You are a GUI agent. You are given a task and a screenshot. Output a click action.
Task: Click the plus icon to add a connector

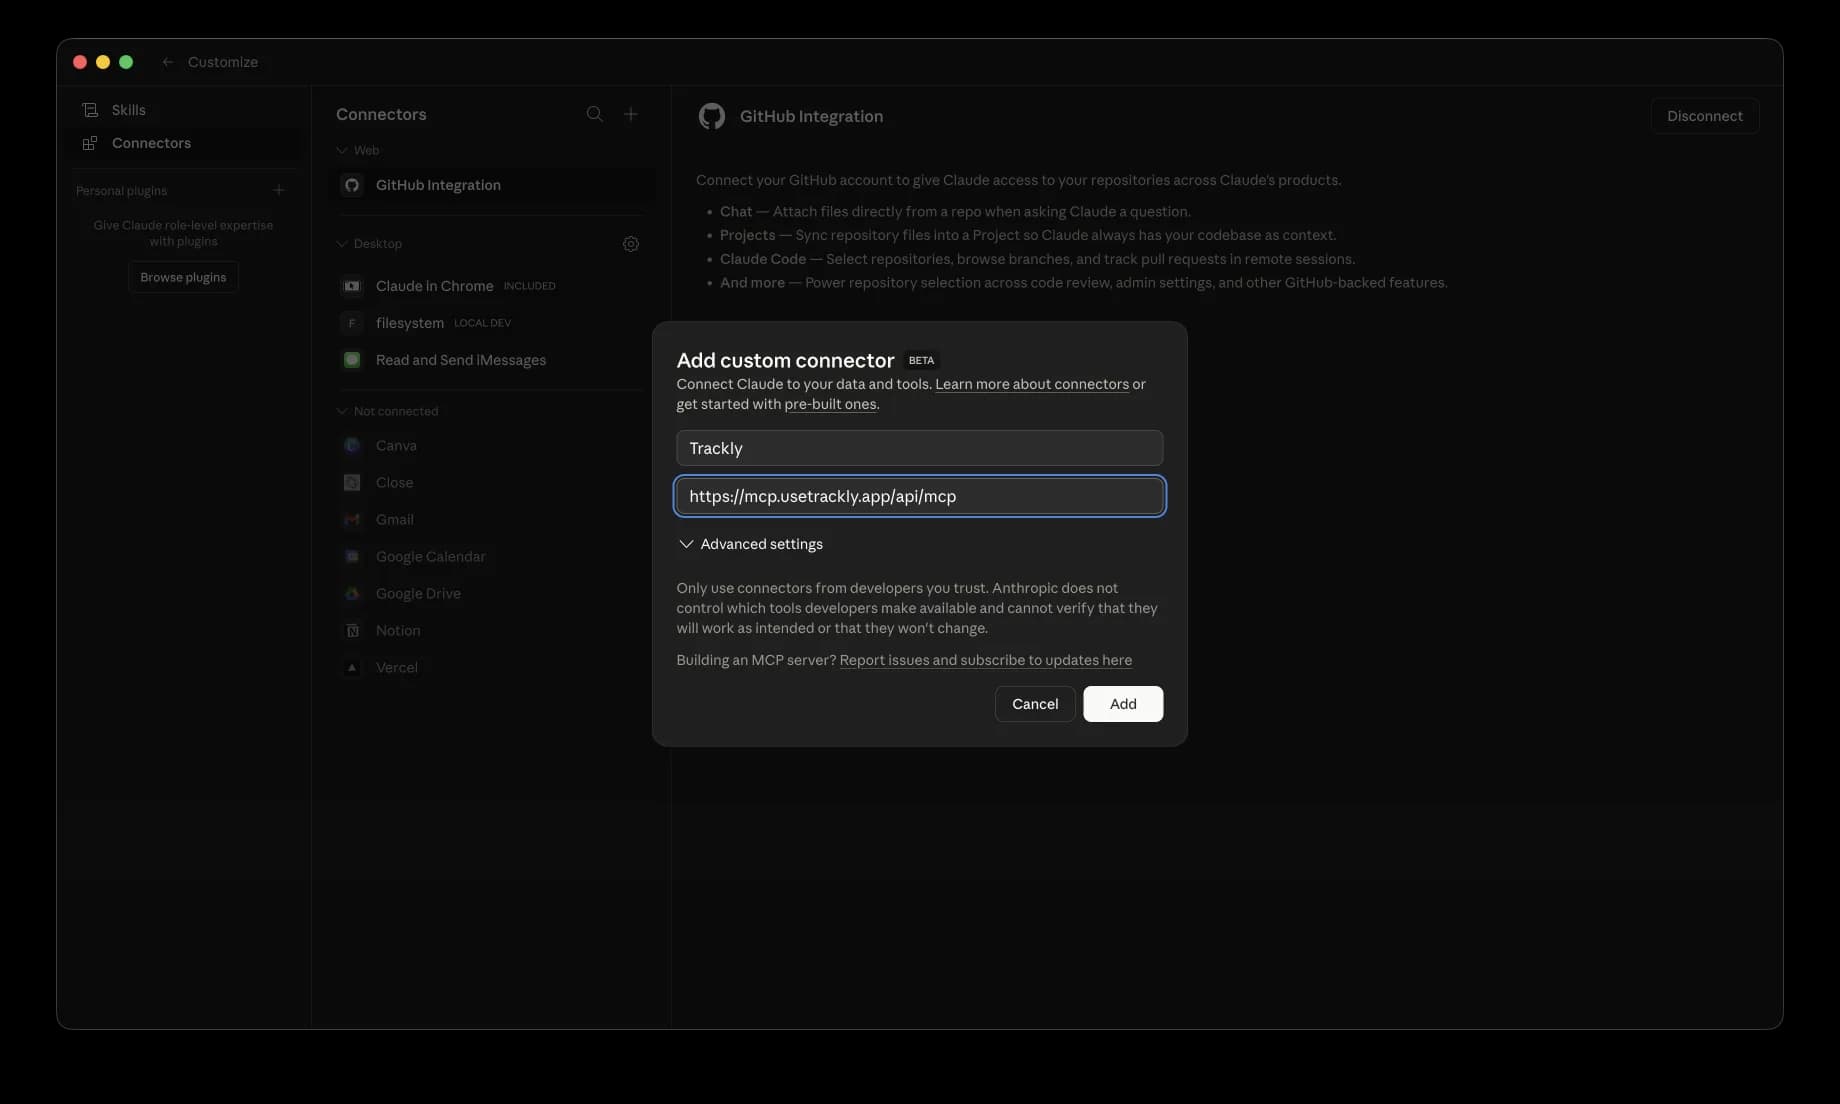point(631,114)
